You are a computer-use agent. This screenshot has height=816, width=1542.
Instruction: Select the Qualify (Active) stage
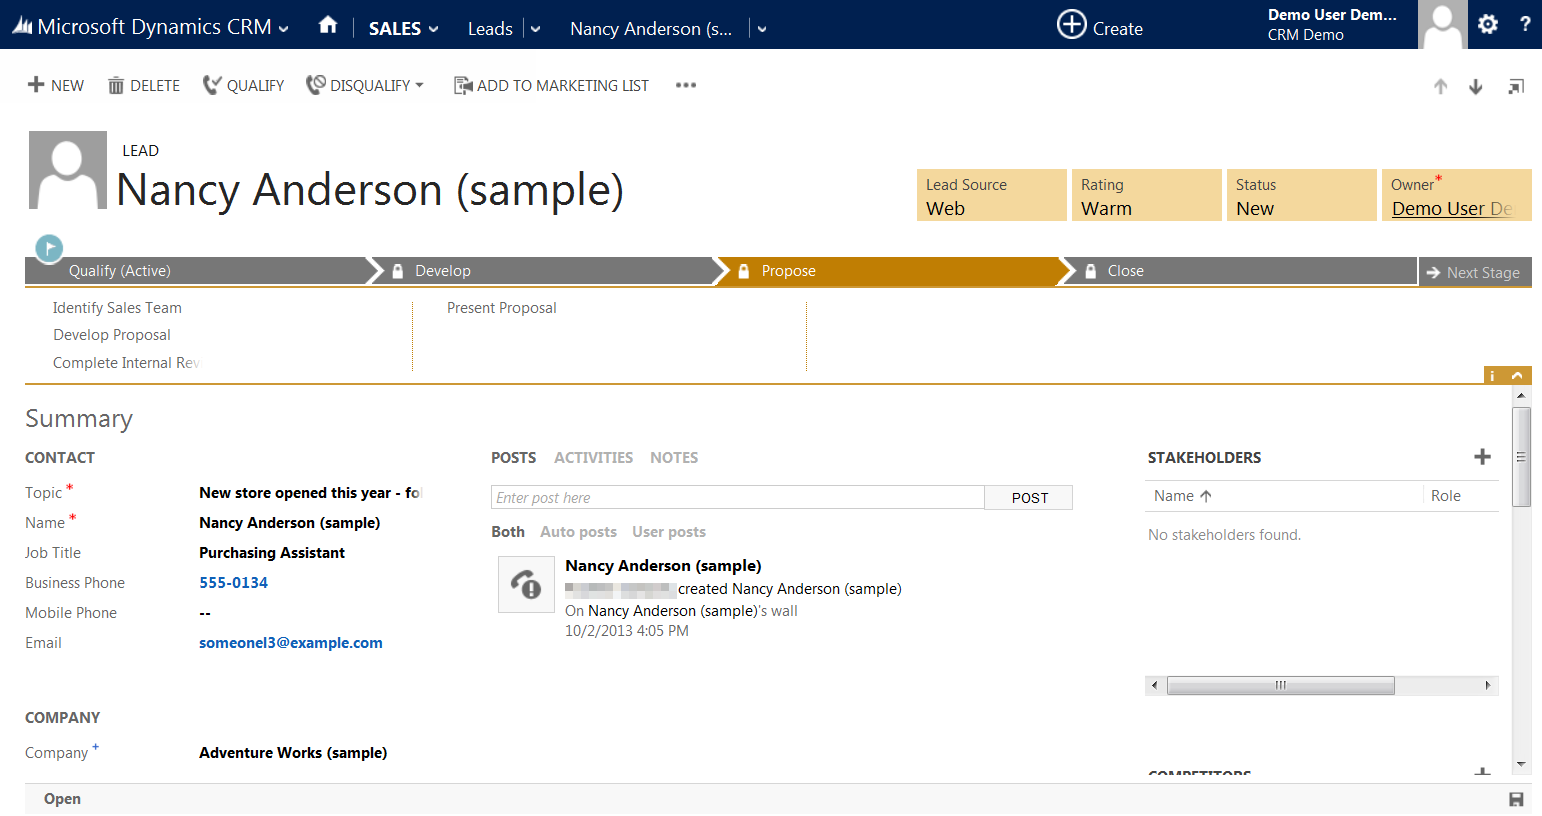[x=197, y=271]
